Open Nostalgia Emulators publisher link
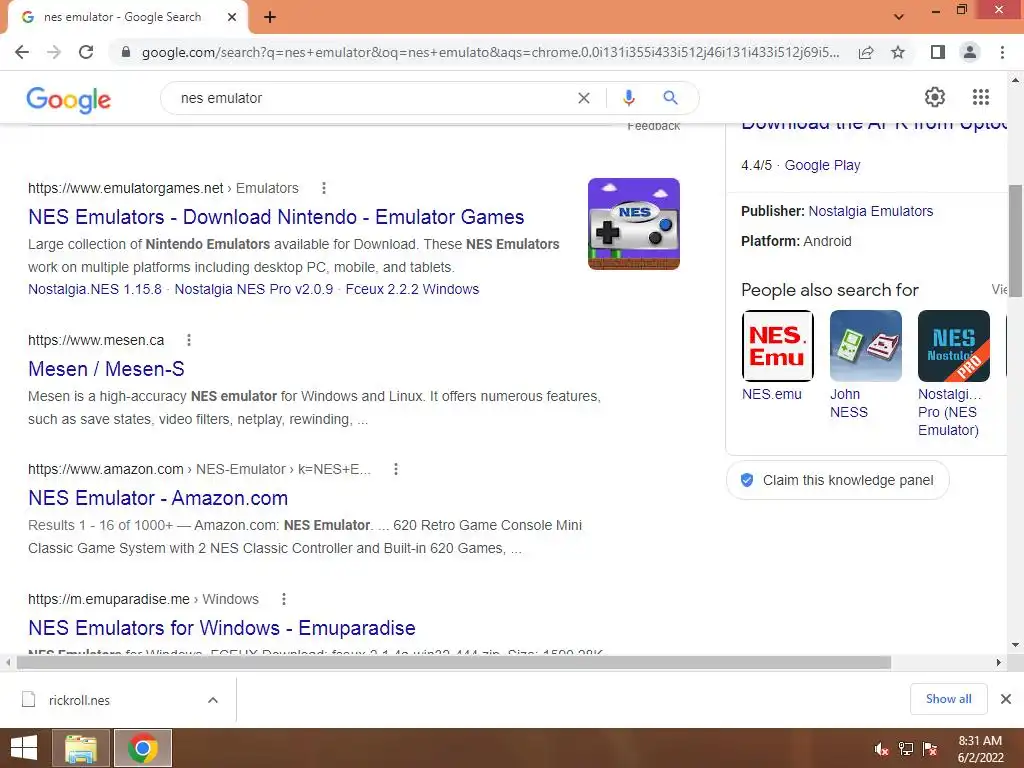Viewport: 1024px width, 768px height. [871, 211]
